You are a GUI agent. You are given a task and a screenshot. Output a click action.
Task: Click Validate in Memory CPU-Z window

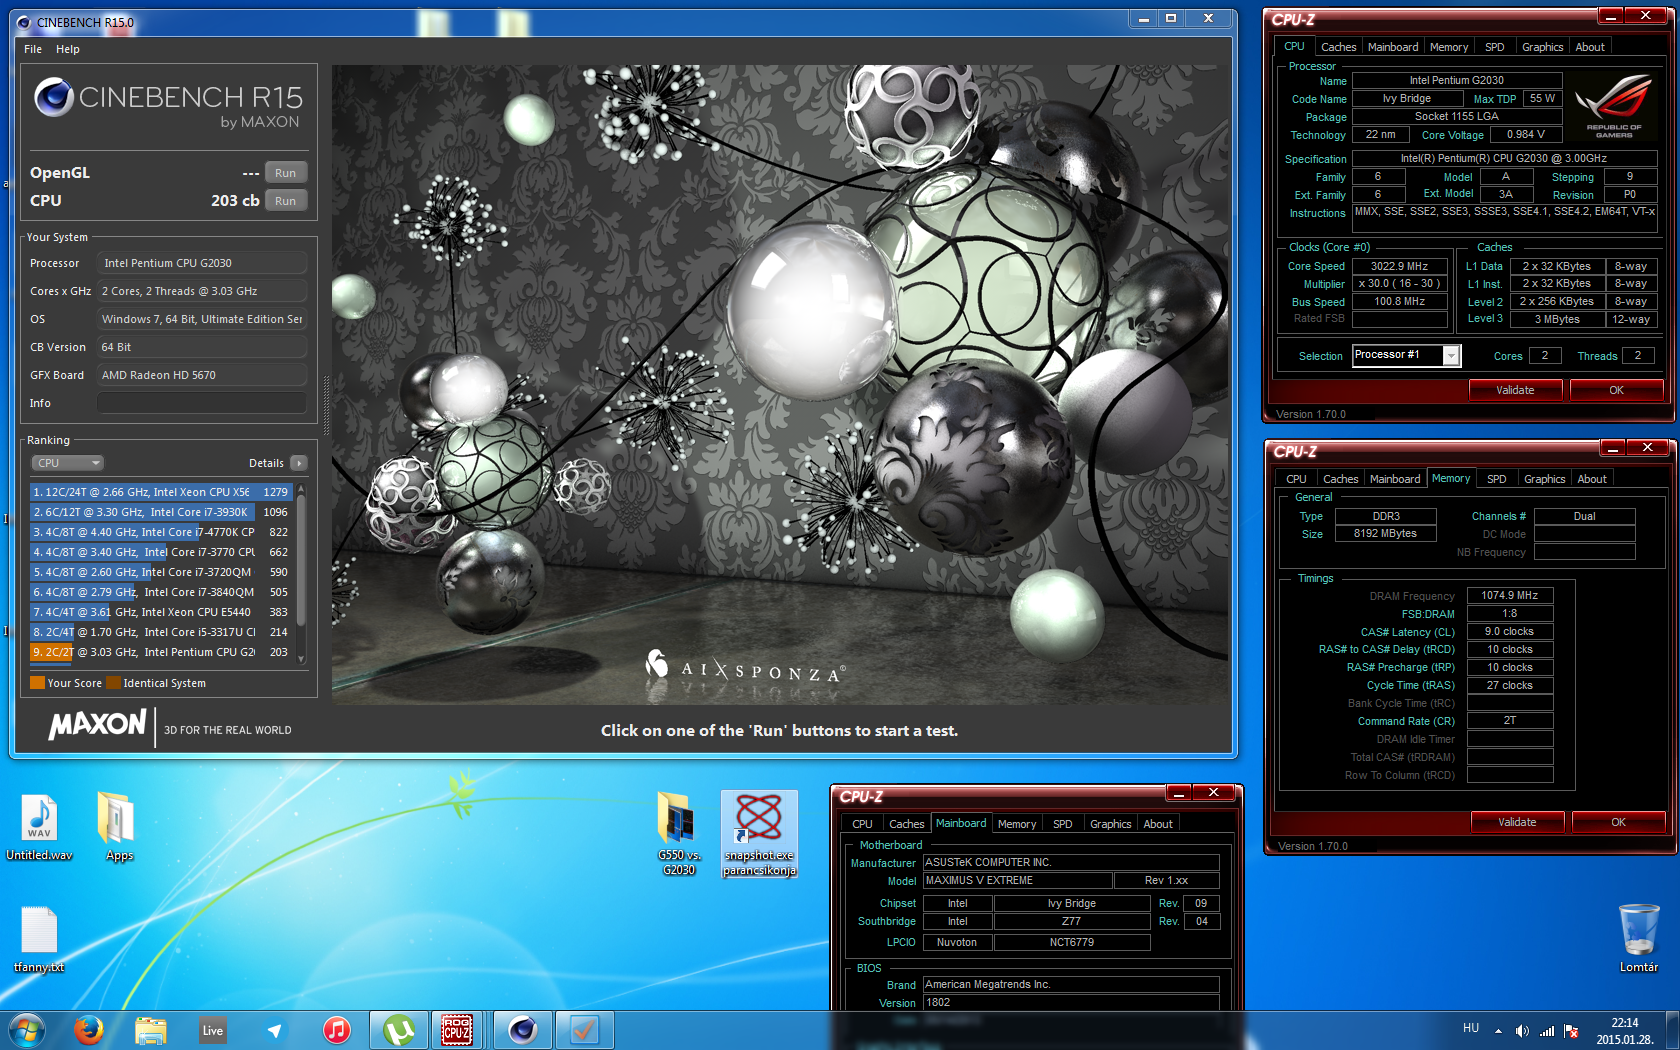pos(1517,822)
